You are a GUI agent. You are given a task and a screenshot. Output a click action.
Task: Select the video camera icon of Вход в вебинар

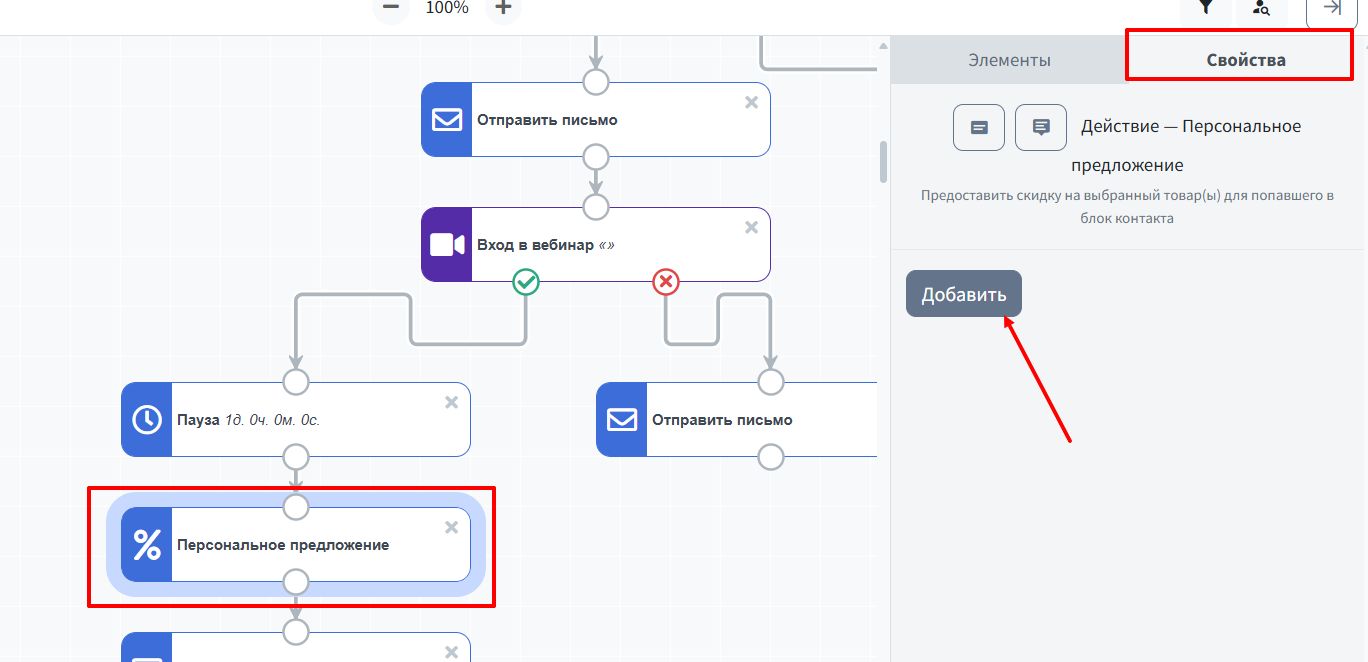(x=446, y=245)
